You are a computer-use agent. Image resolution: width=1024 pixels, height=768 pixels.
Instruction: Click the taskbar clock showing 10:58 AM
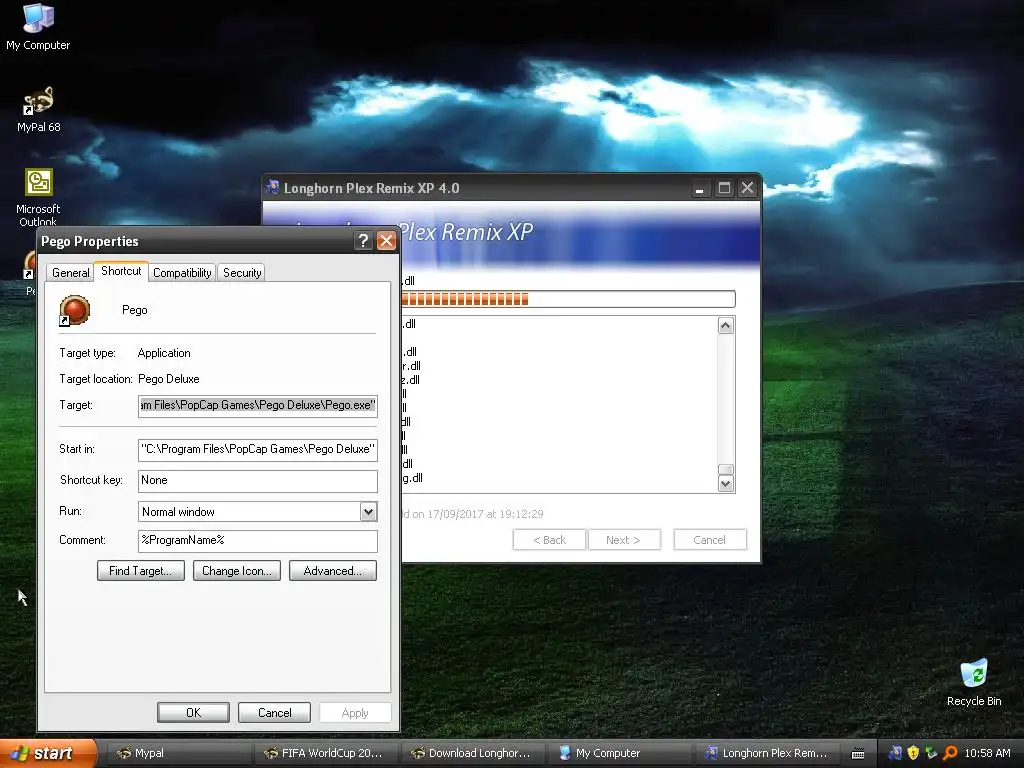(987, 753)
